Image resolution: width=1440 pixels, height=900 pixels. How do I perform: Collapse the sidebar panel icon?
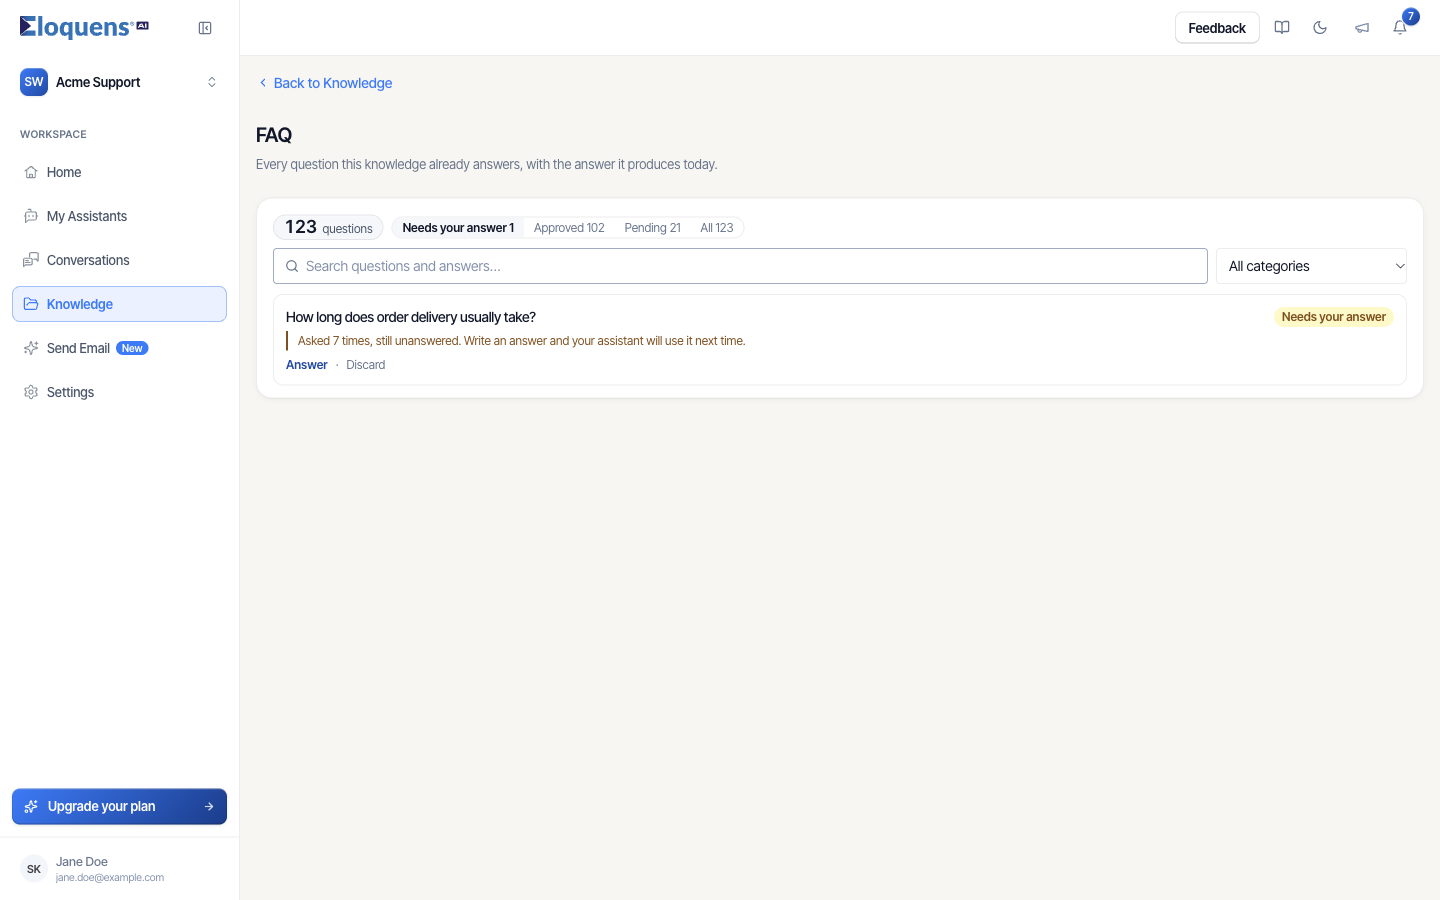205,28
